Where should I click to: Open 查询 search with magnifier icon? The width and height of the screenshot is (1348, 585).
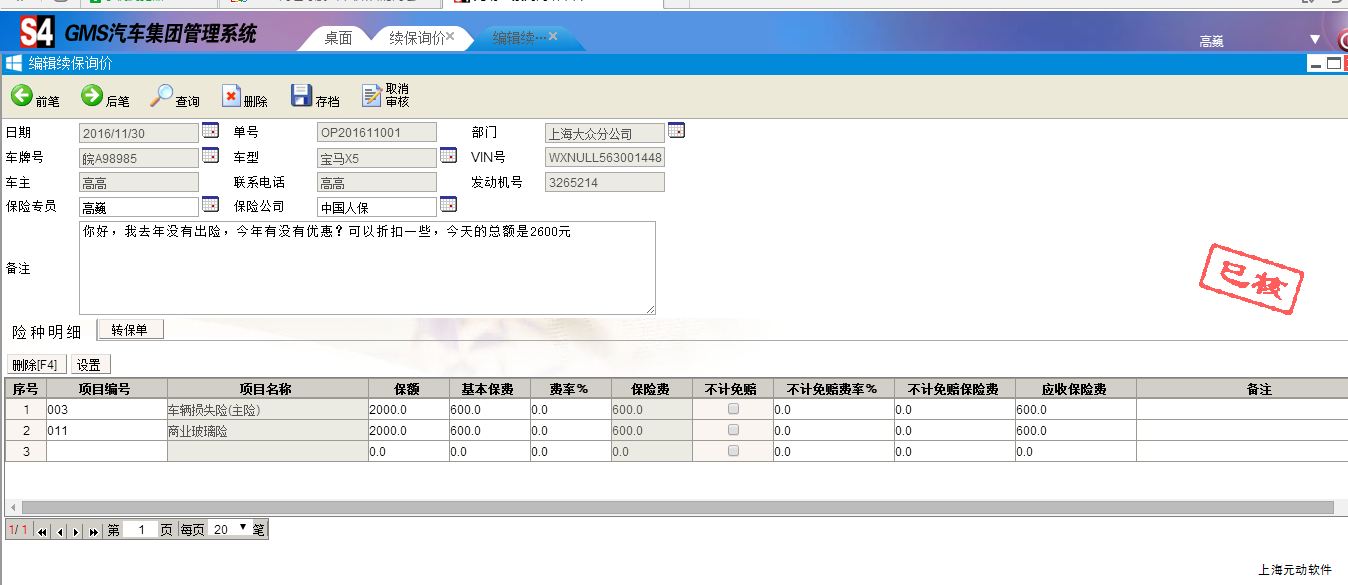(162, 96)
